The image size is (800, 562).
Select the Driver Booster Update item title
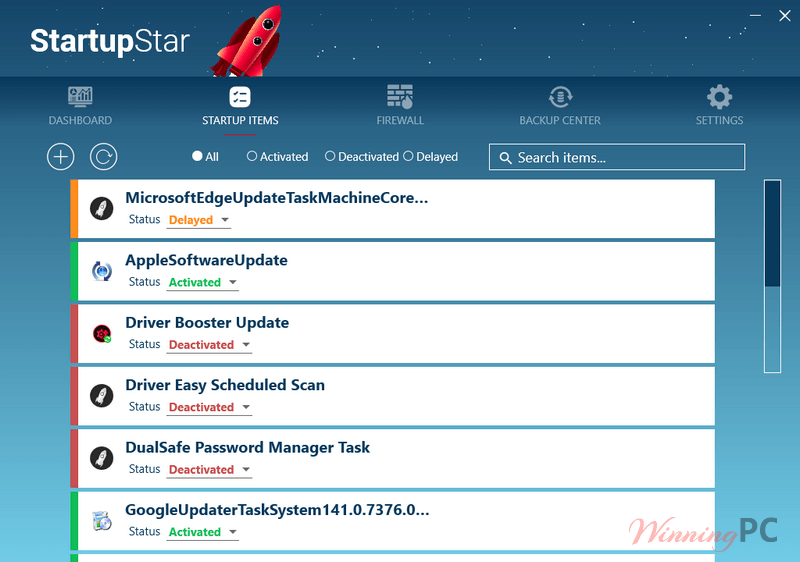point(207,323)
